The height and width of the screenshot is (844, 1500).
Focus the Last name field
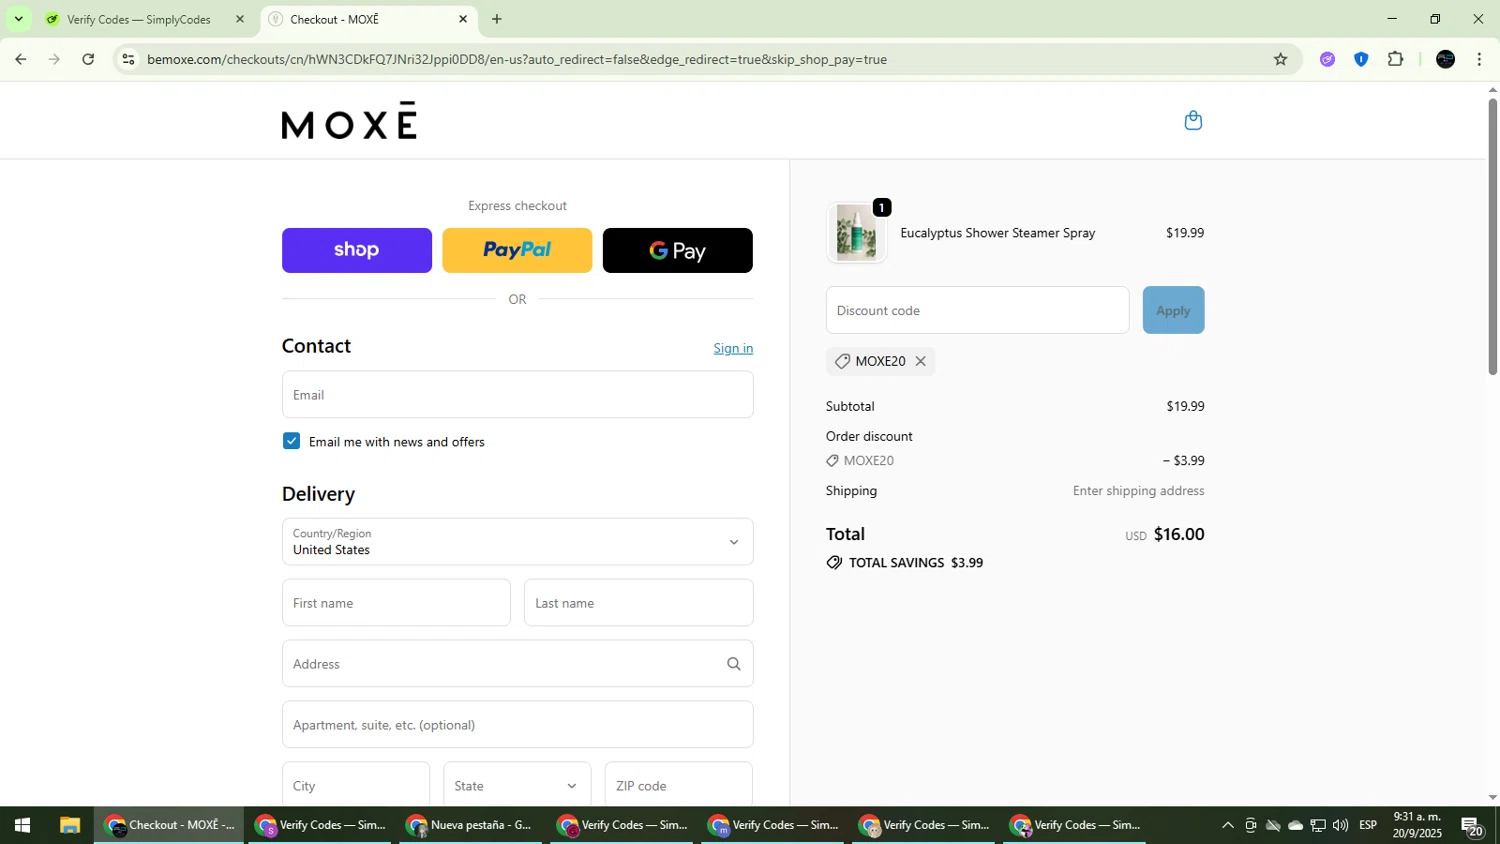(x=638, y=603)
